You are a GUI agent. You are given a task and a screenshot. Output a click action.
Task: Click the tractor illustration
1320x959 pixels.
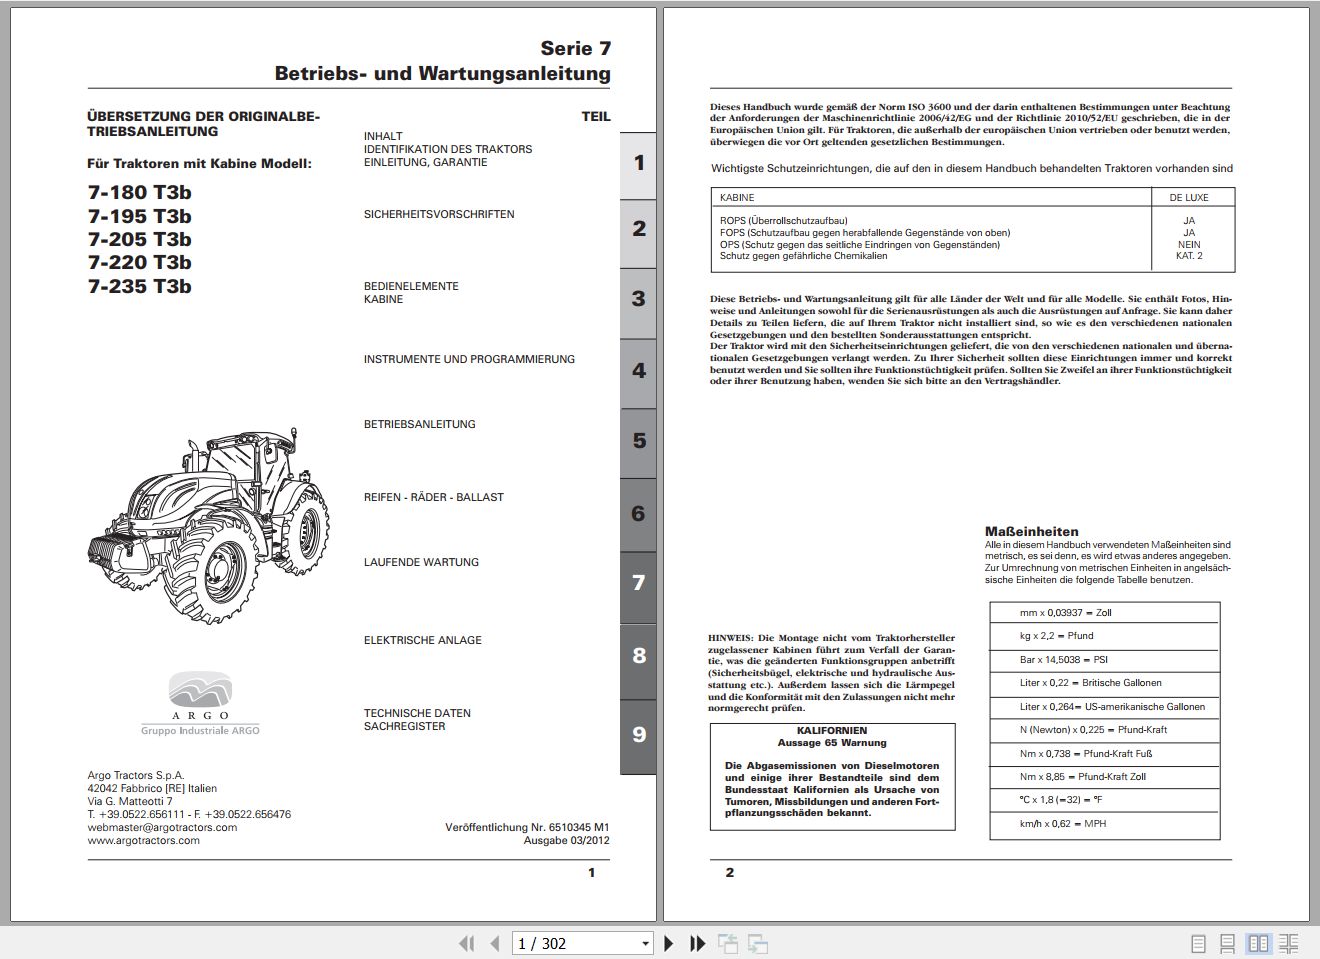(210, 525)
